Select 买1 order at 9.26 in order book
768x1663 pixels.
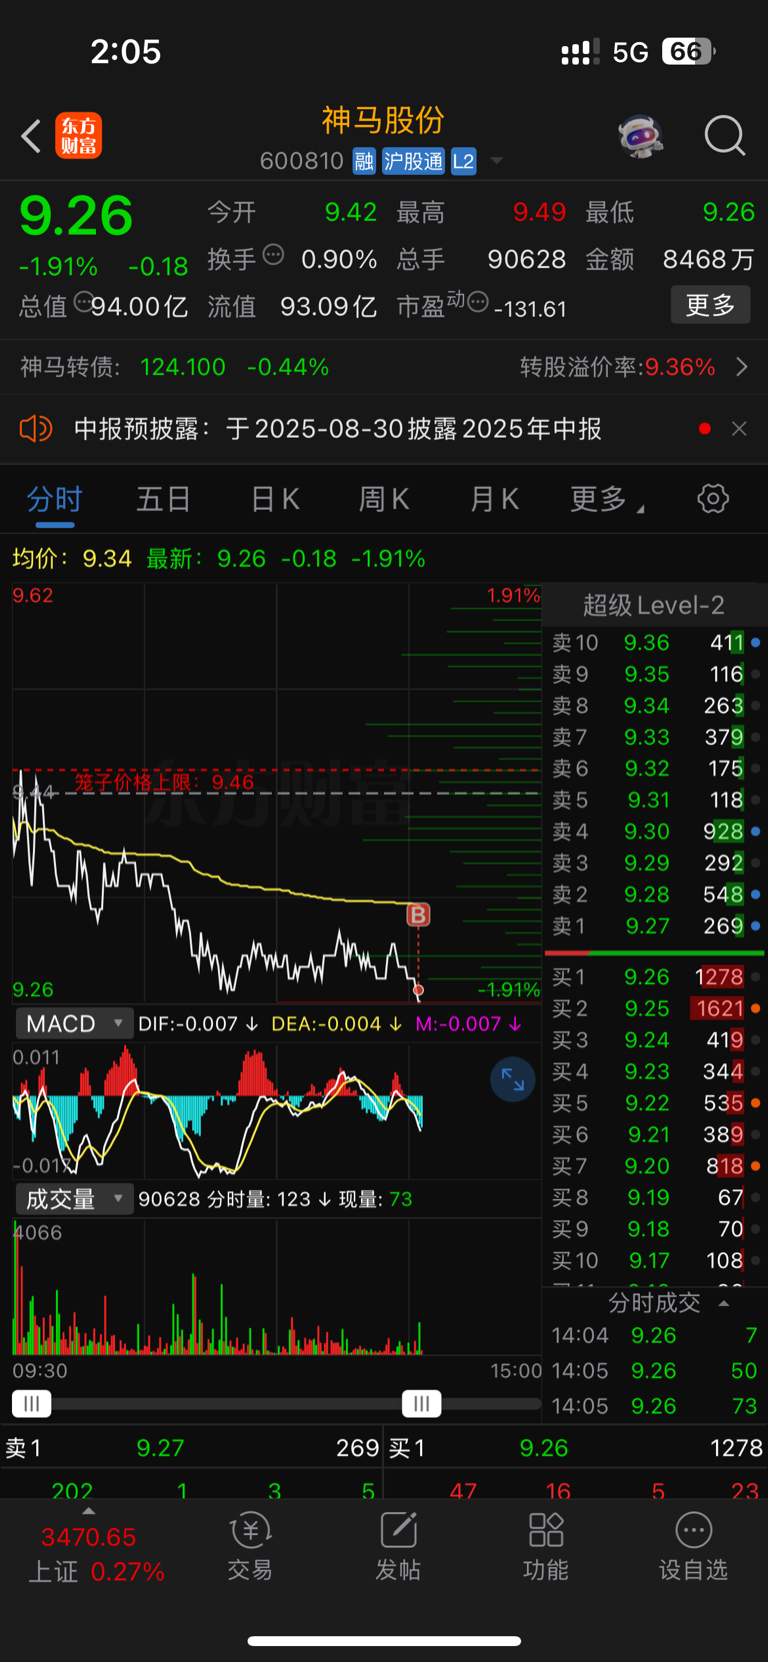point(655,977)
